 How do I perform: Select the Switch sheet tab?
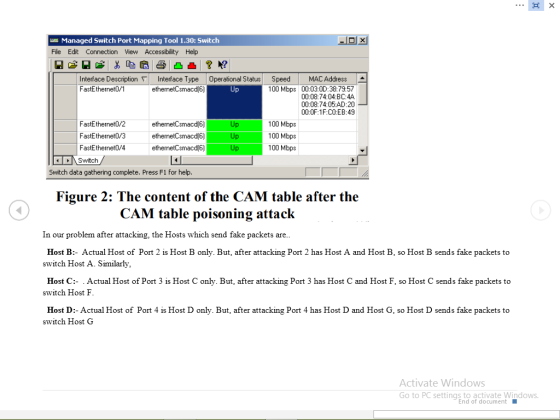pyautogui.click(x=88, y=160)
